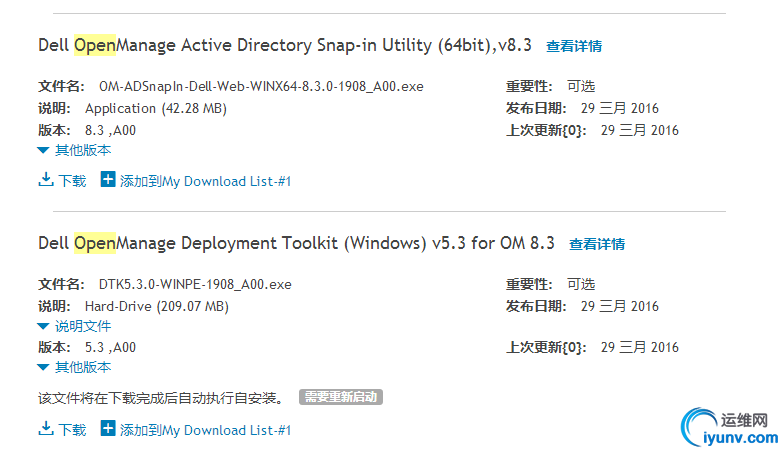Expand 其他版本 under Deployment Toolkit version 5.3
784x454 pixels.
tap(74, 367)
